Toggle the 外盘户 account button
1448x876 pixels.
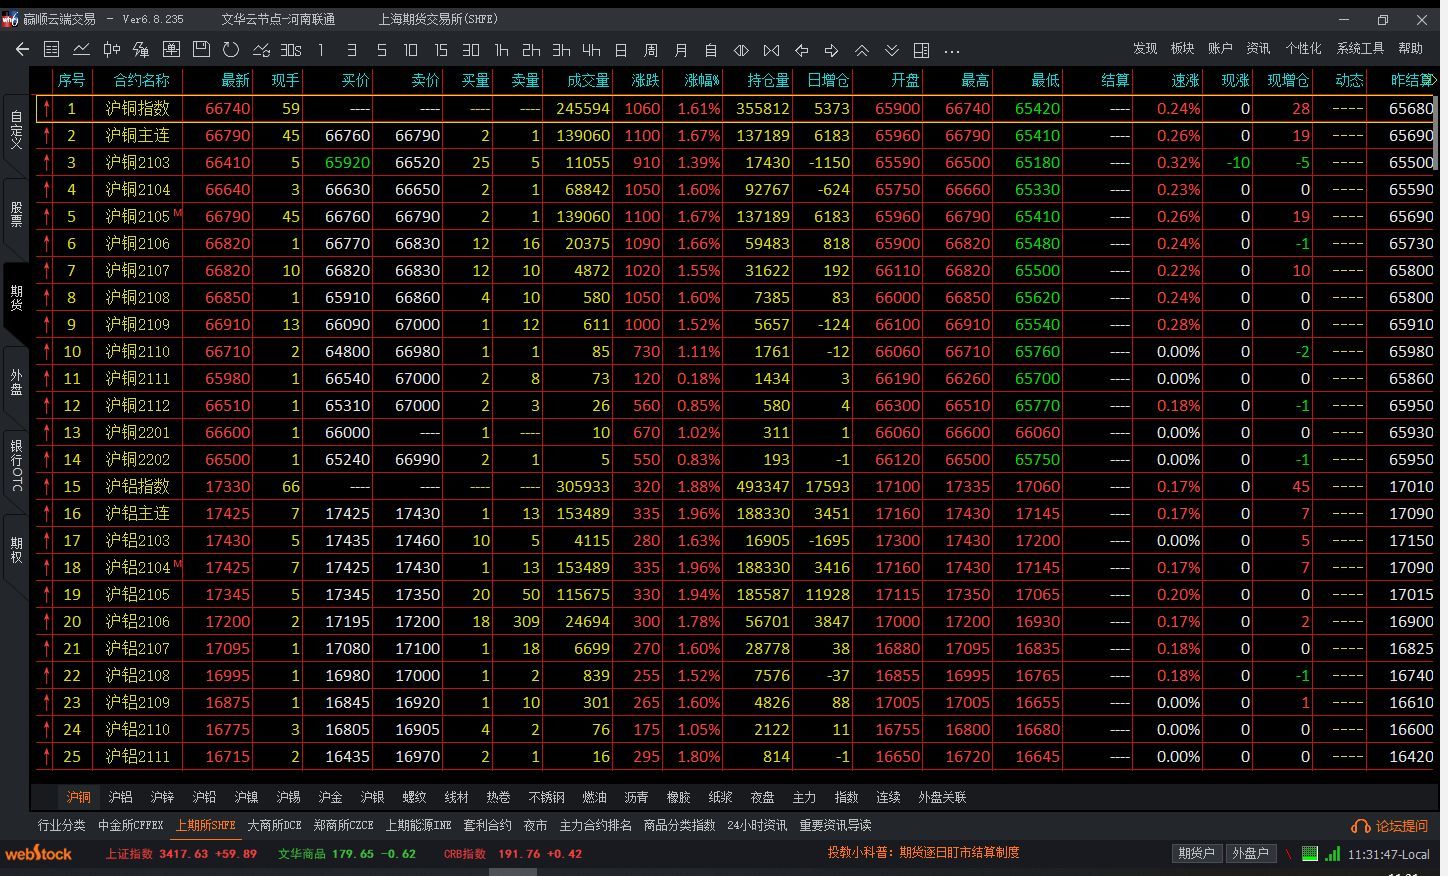(x=1250, y=854)
